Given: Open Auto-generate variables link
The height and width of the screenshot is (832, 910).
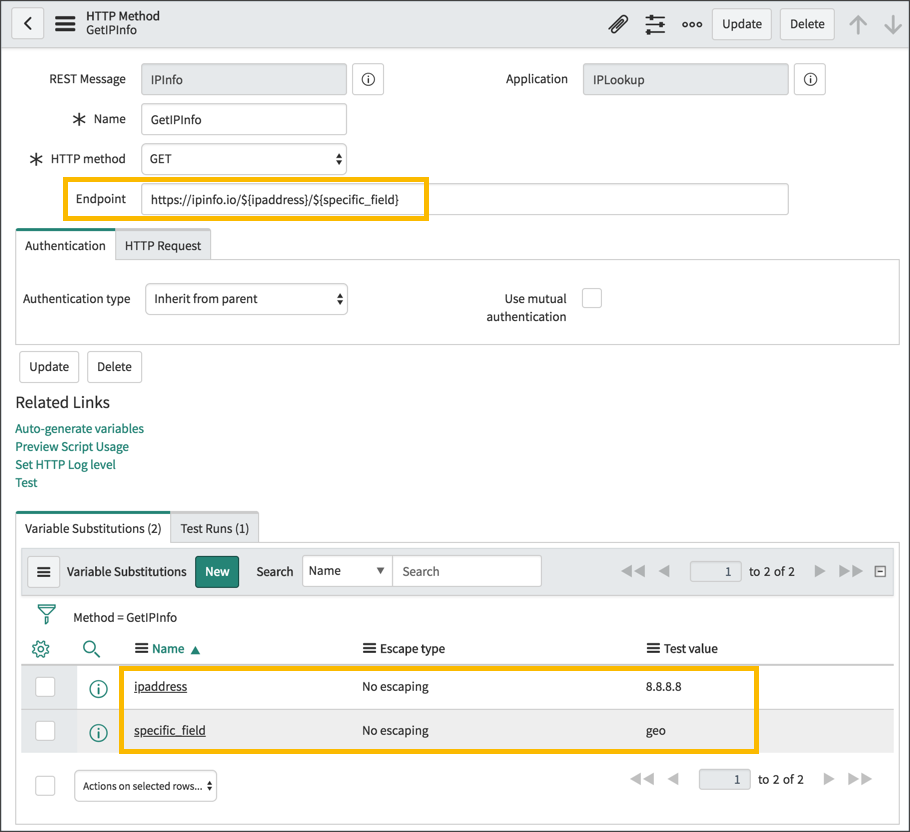Looking at the screenshot, I should click(80, 429).
